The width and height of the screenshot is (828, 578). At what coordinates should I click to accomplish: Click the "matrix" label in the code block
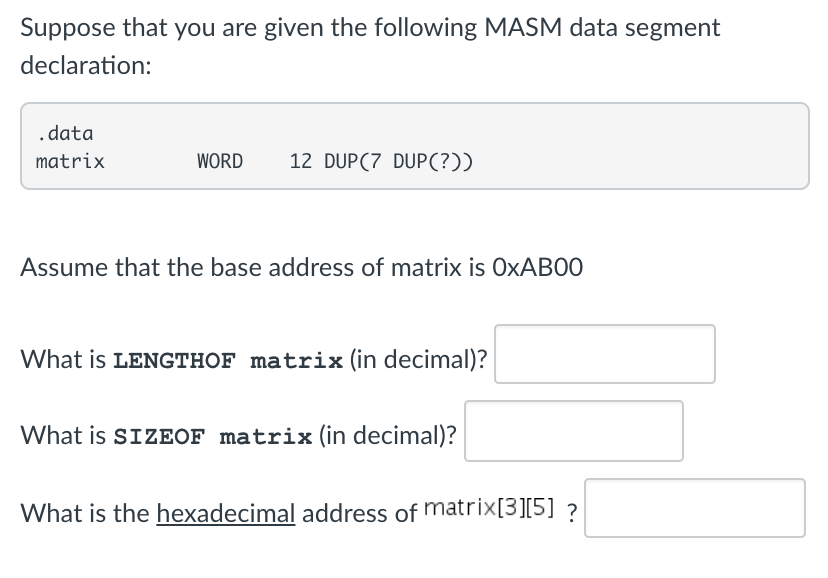tap(70, 161)
